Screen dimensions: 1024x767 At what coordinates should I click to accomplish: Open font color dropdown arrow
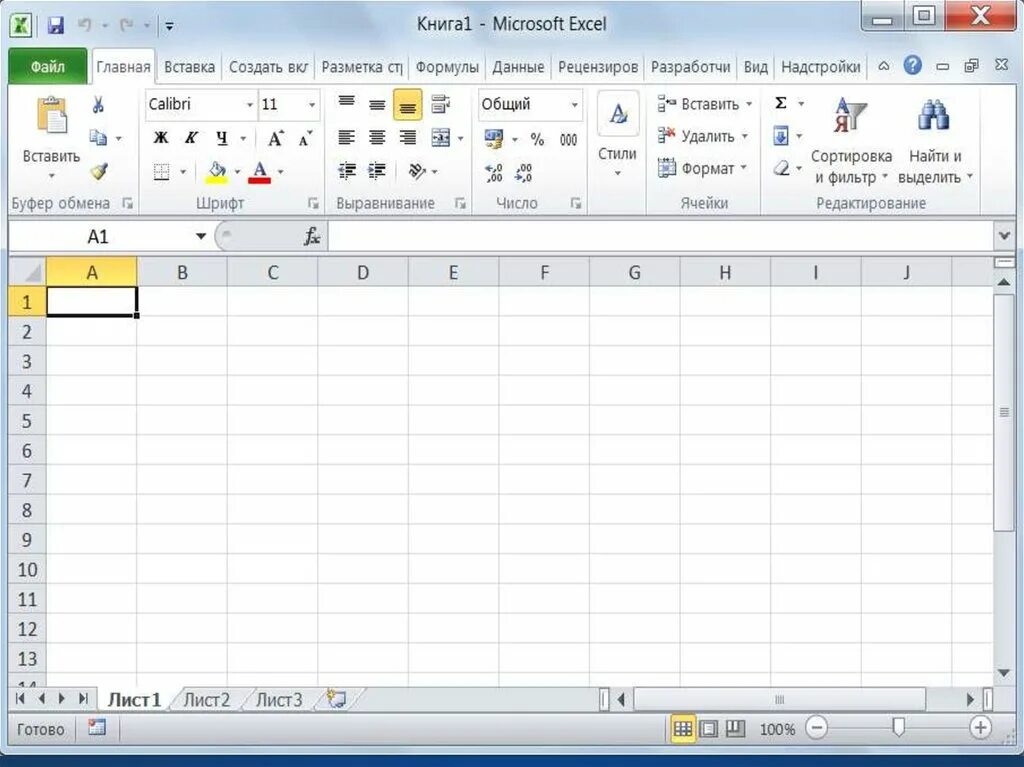(x=281, y=172)
